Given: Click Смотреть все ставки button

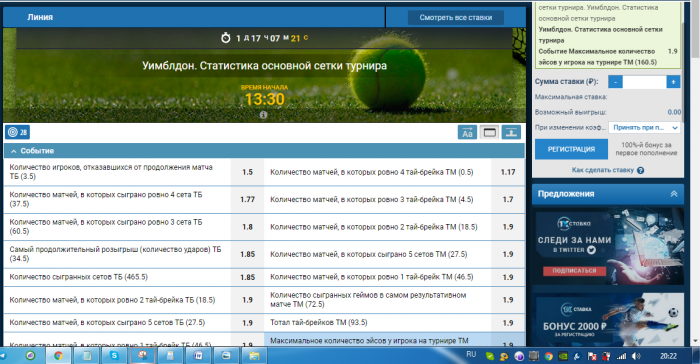Looking at the screenshot, I should point(456,17).
